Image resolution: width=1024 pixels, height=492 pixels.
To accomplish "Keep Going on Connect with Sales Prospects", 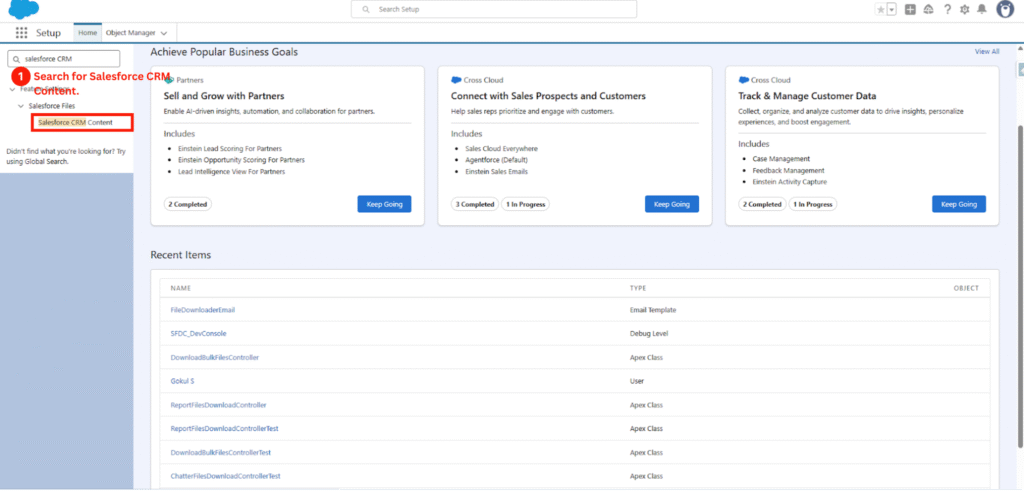I will (671, 204).
